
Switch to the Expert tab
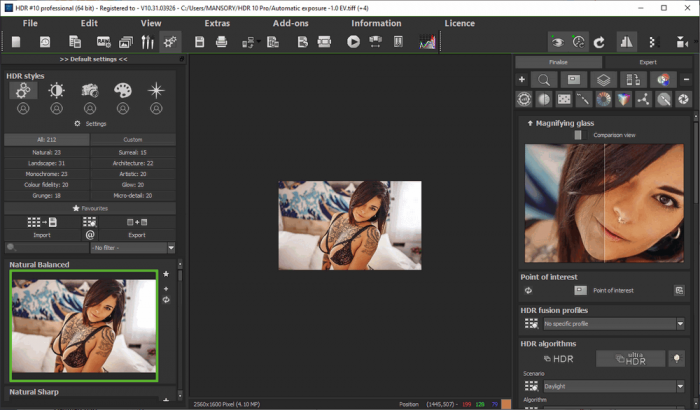pos(647,62)
